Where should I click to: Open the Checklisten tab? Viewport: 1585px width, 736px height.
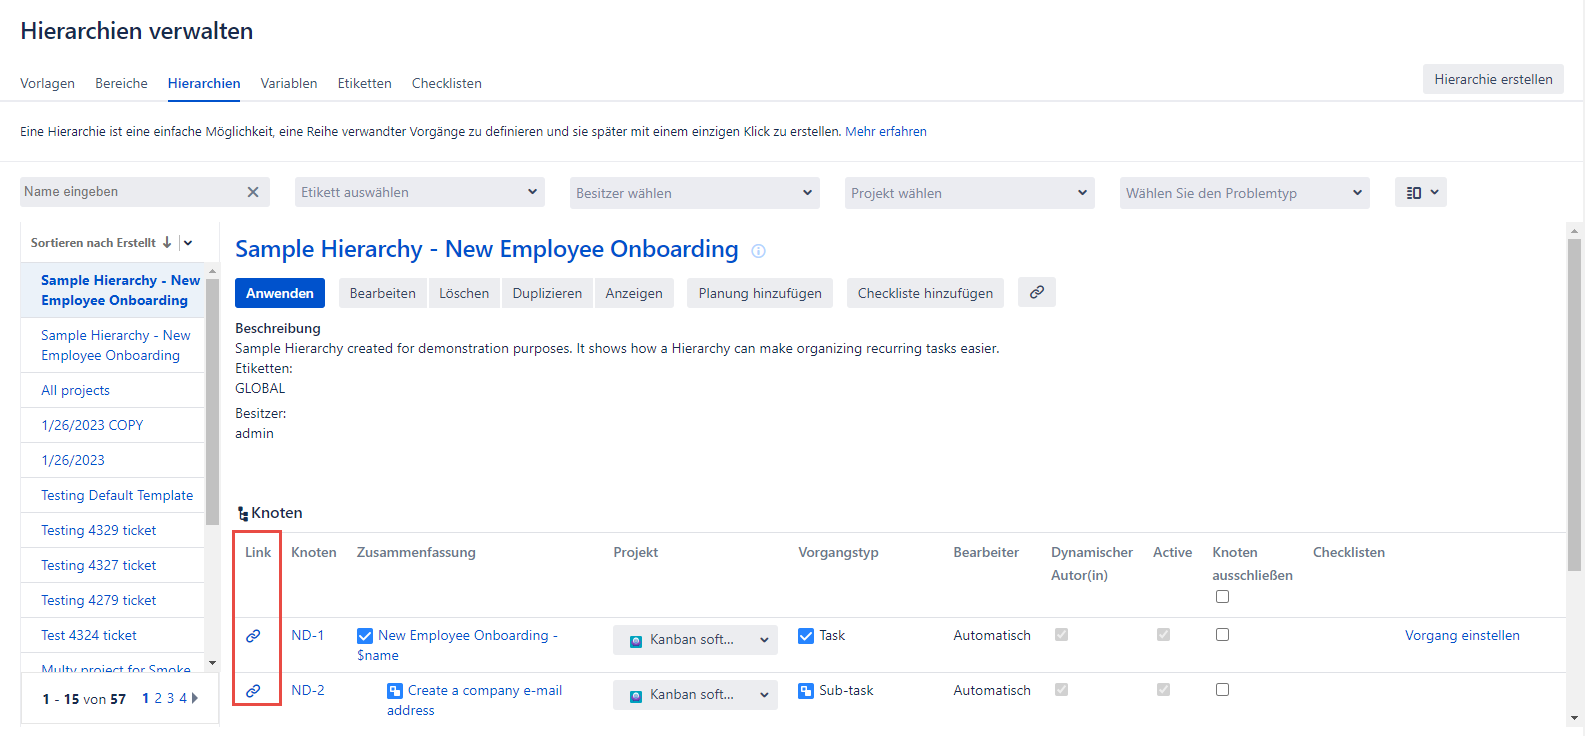[x=446, y=83]
